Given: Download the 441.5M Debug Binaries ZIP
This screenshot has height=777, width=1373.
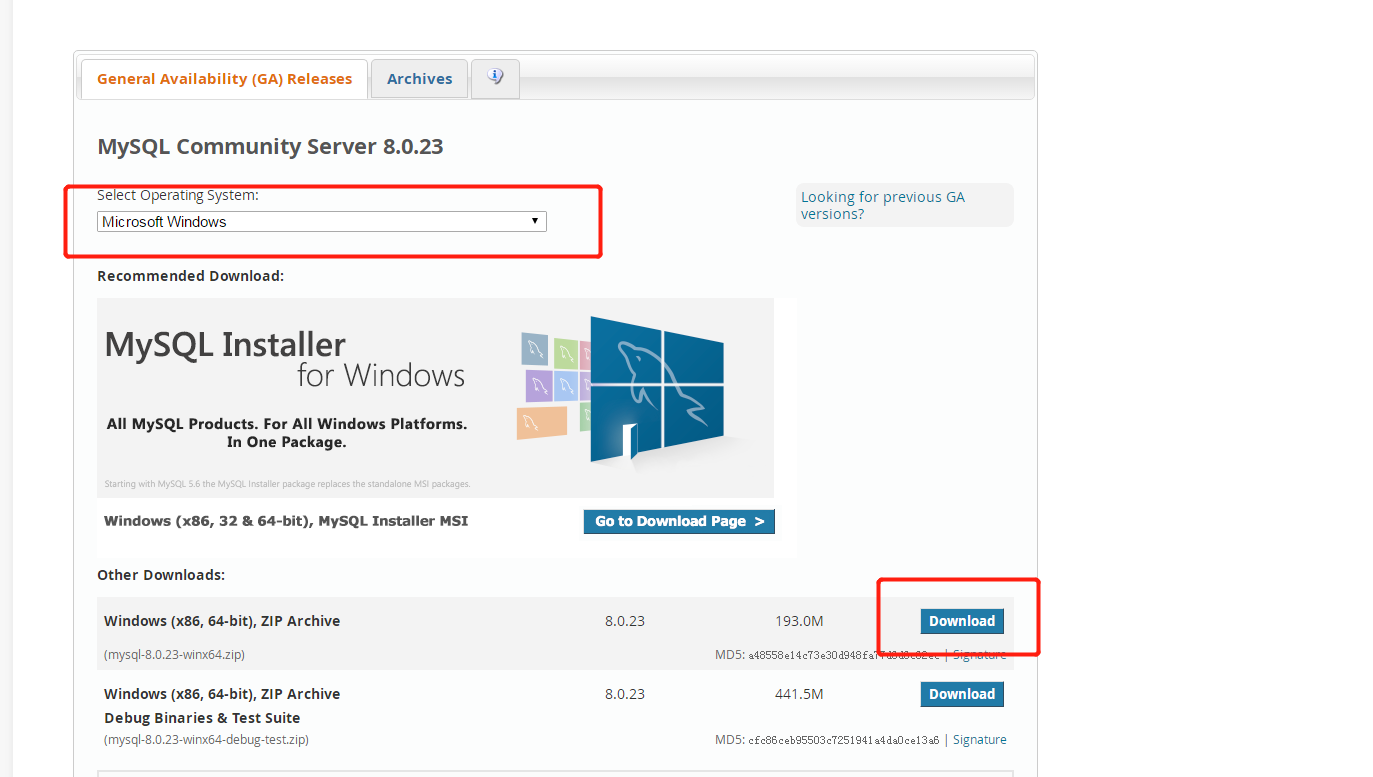Looking at the screenshot, I should (962, 694).
